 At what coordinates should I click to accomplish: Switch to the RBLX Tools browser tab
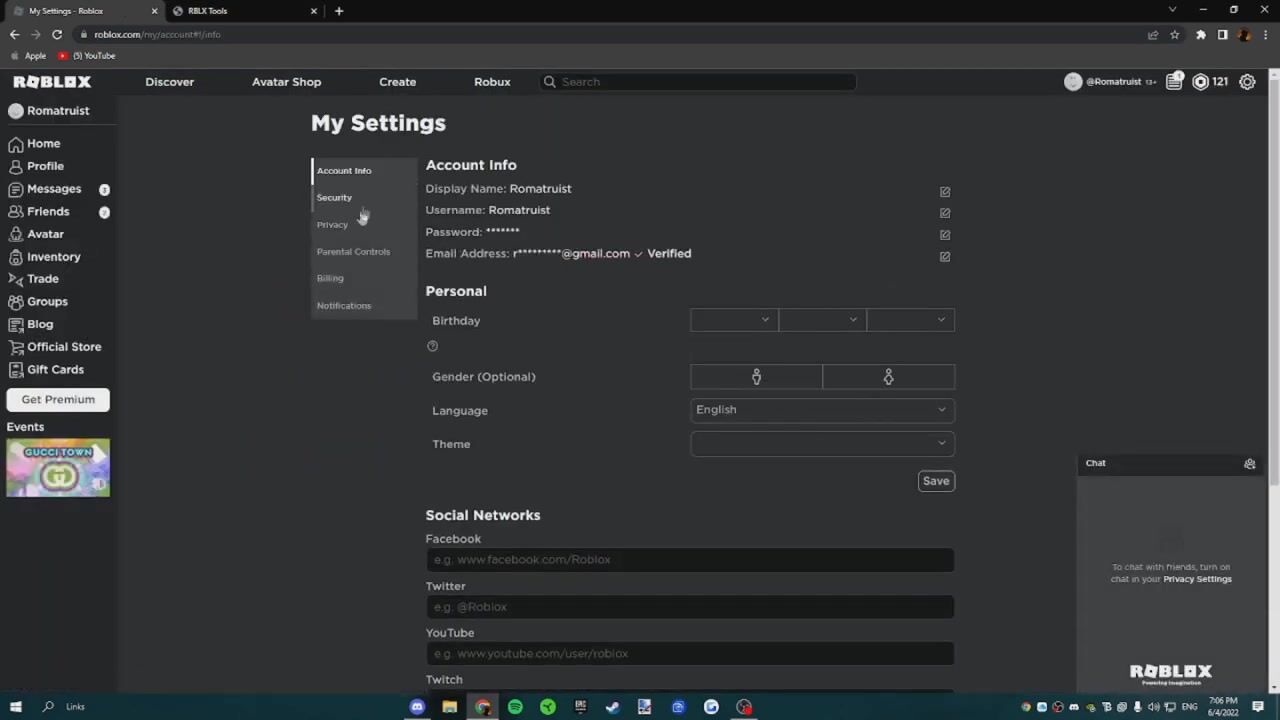tap(243, 11)
